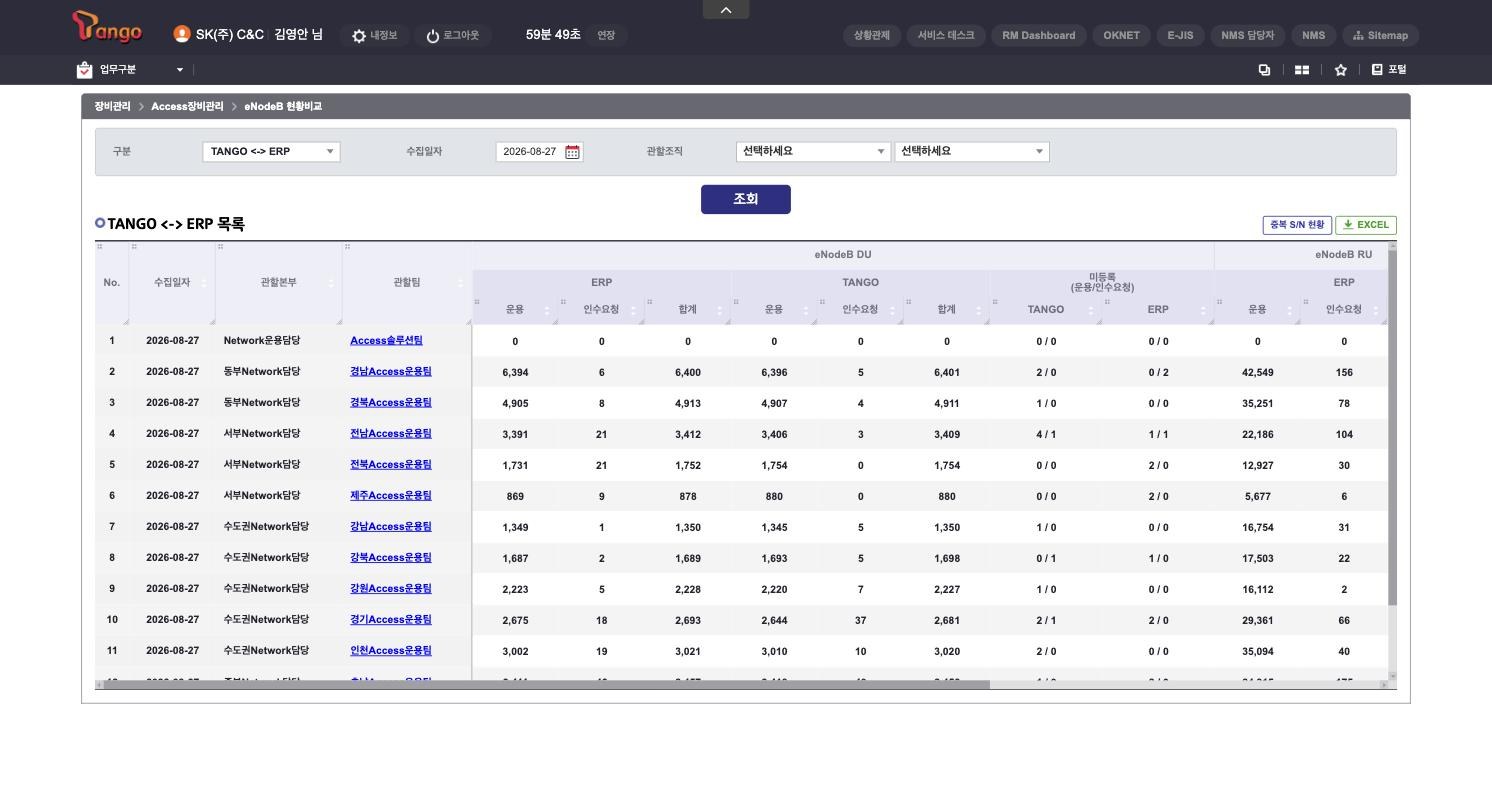
Task: Open the E-JIS menu
Action: click(1180, 36)
